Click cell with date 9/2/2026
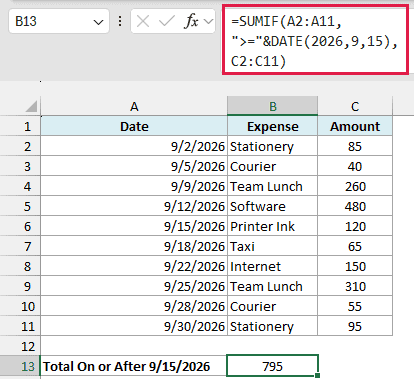The width and height of the screenshot is (414, 379). point(134,146)
